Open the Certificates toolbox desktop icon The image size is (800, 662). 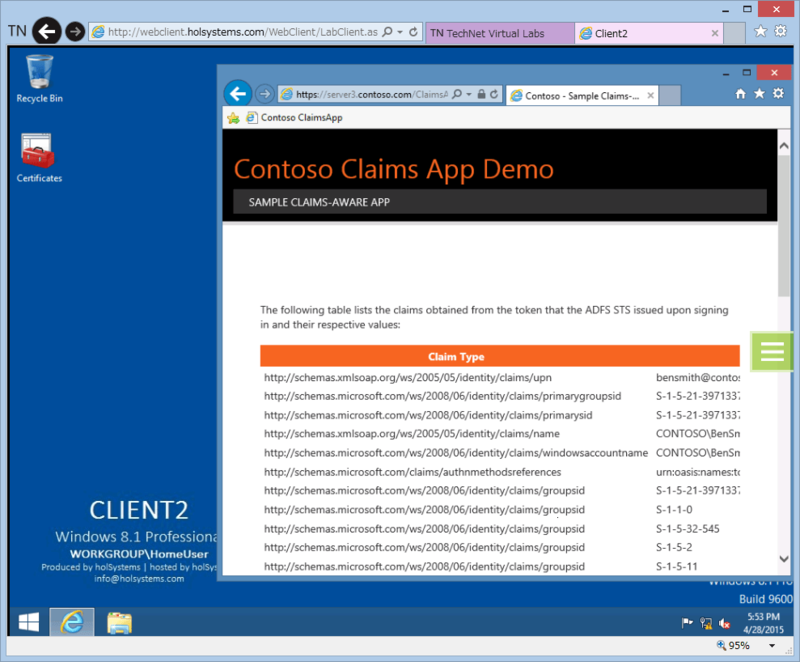click(39, 158)
